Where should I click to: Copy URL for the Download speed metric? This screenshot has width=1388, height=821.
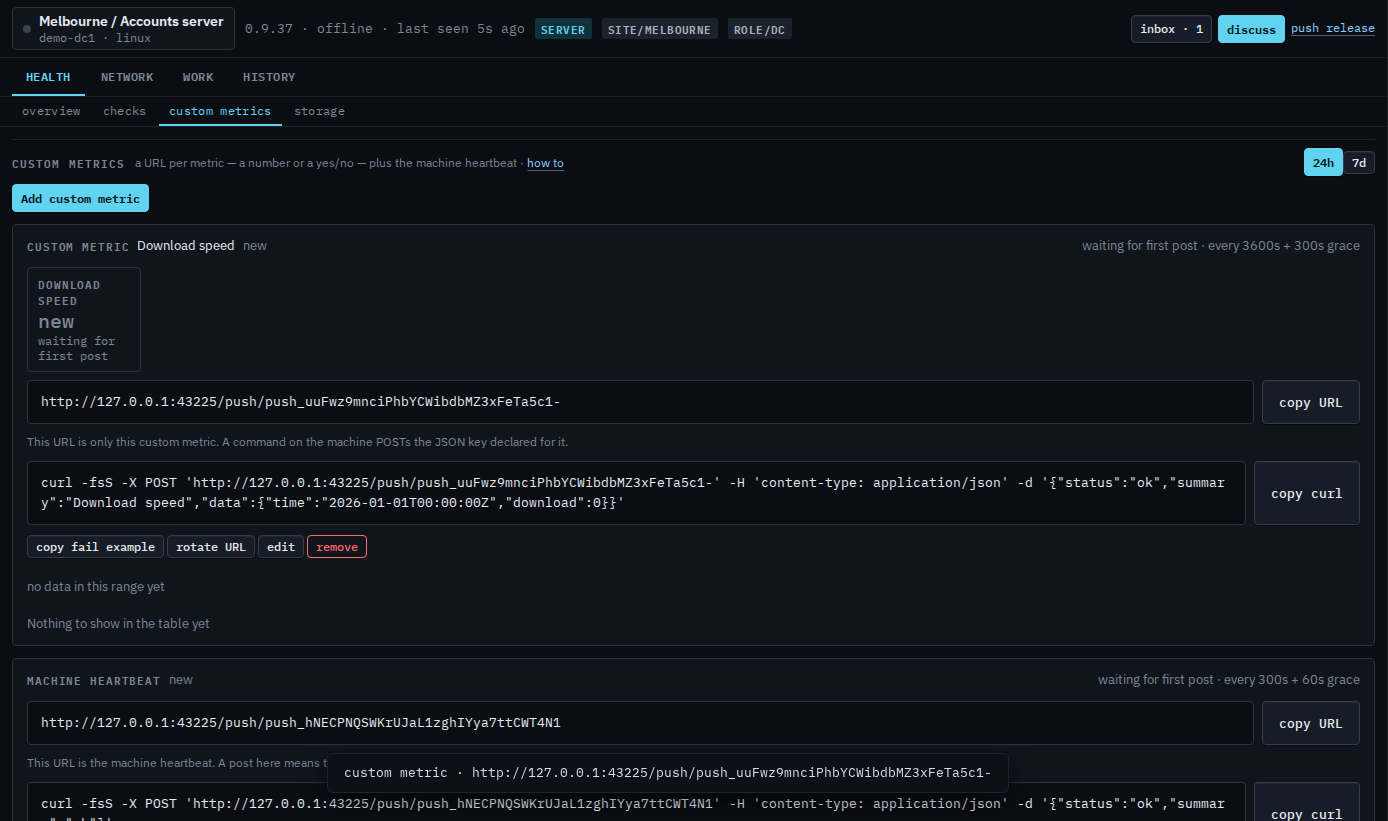tap(1311, 402)
